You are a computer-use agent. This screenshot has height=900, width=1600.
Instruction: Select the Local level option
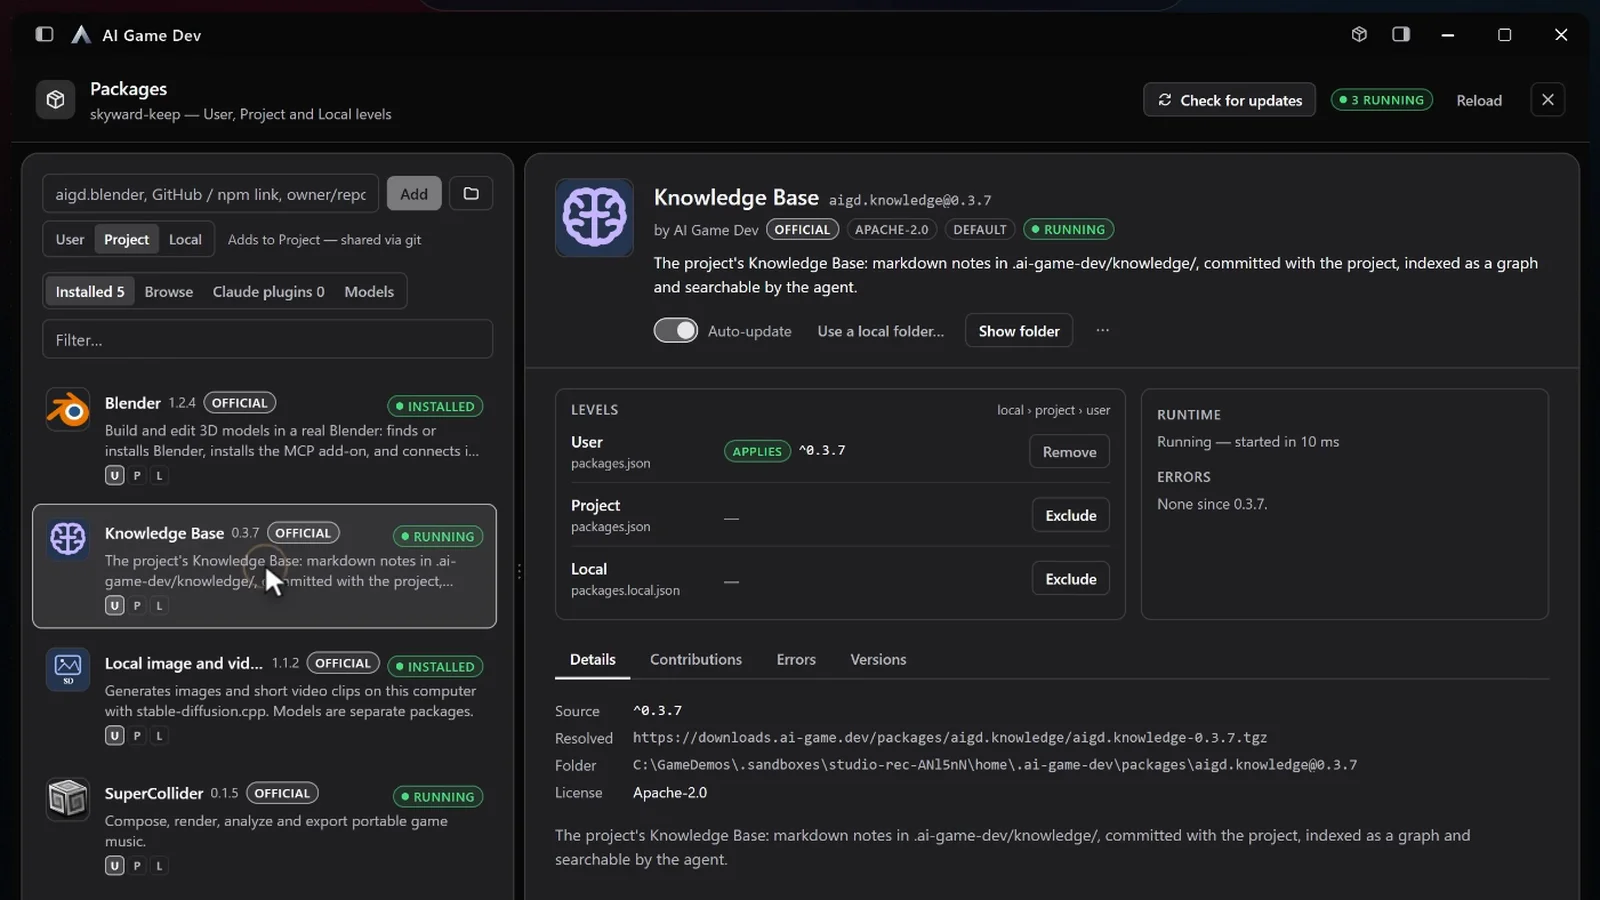[185, 240]
